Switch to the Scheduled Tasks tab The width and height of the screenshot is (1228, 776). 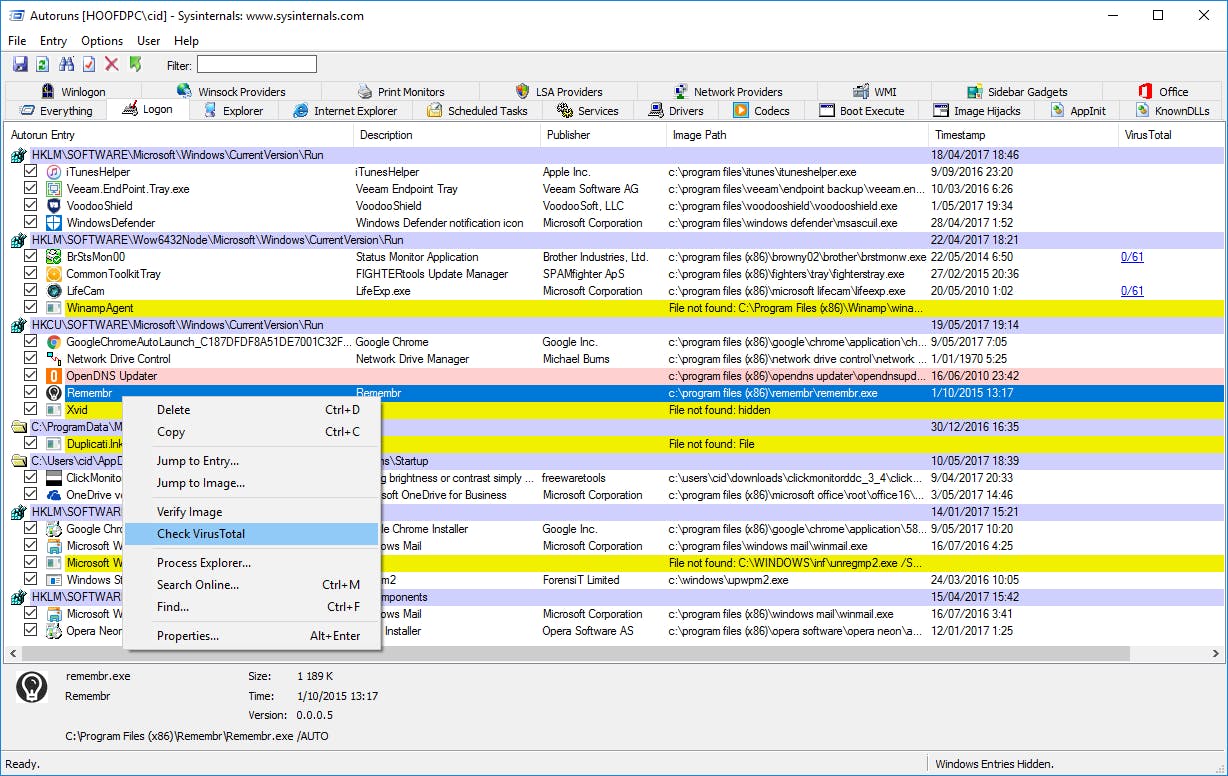[x=477, y=111]
